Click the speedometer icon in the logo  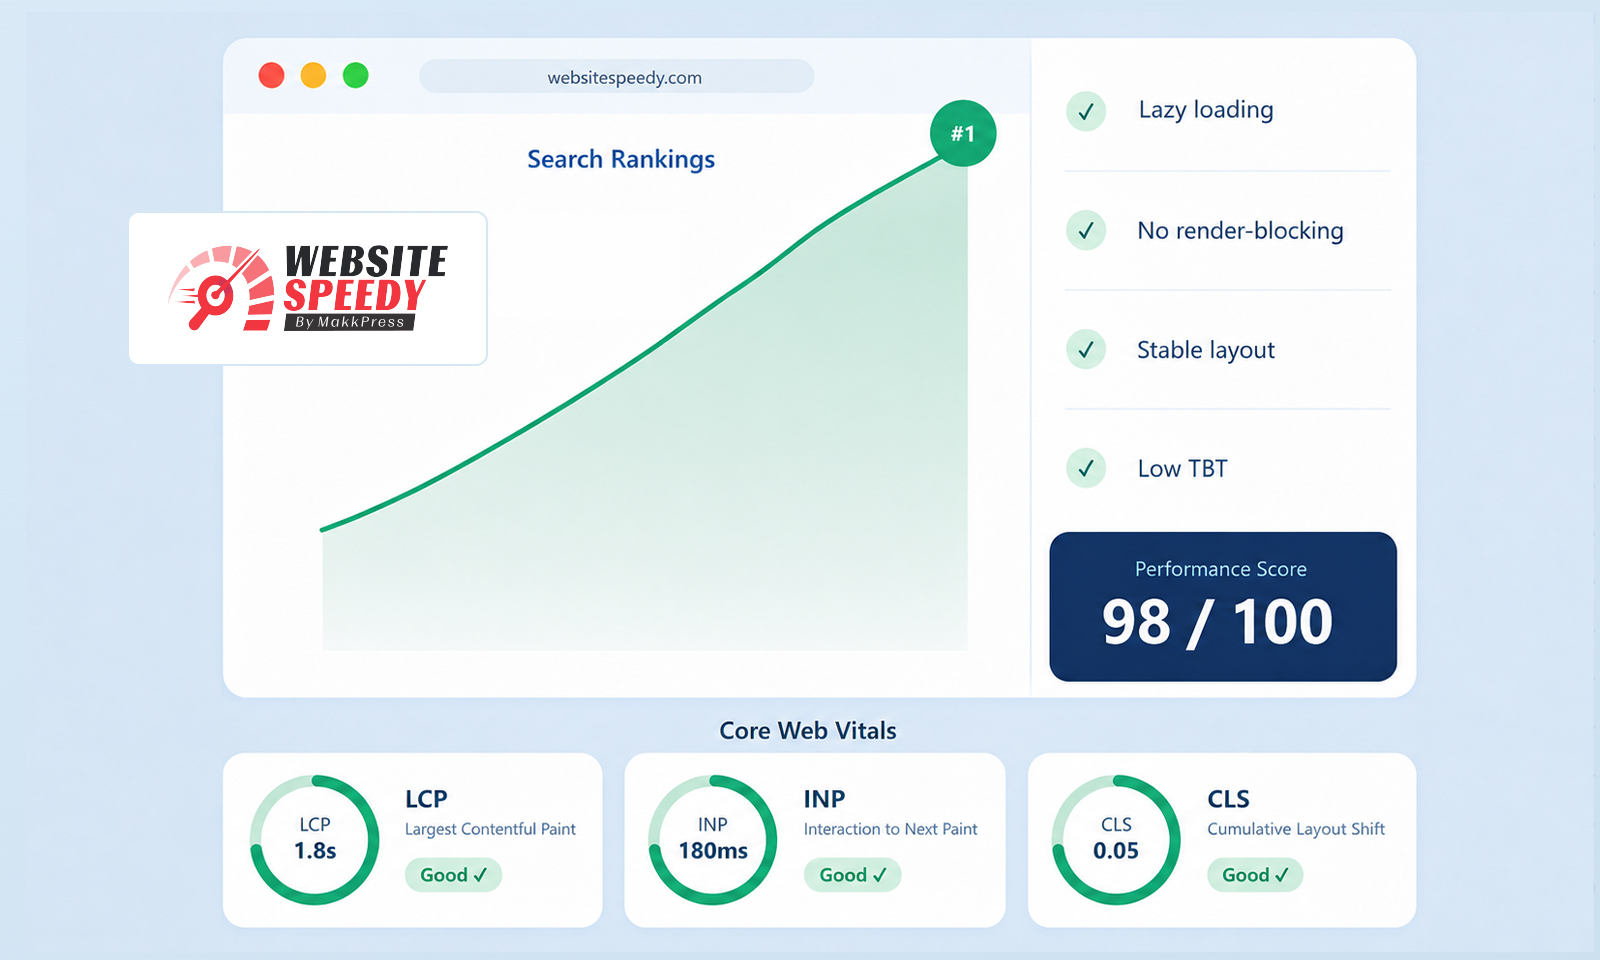pos(221,288)
